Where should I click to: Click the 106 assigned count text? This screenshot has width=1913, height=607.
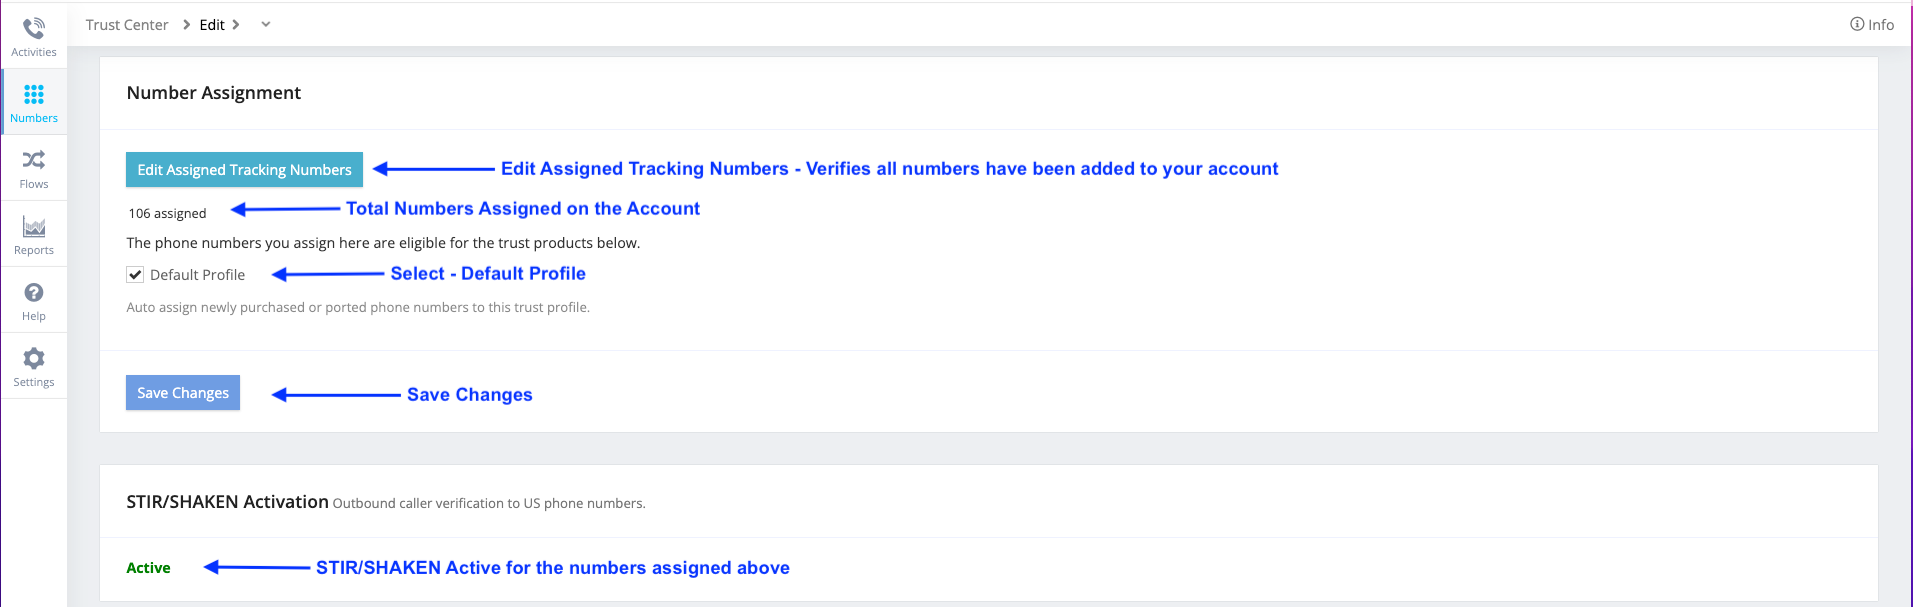click(x=167, y=213)
